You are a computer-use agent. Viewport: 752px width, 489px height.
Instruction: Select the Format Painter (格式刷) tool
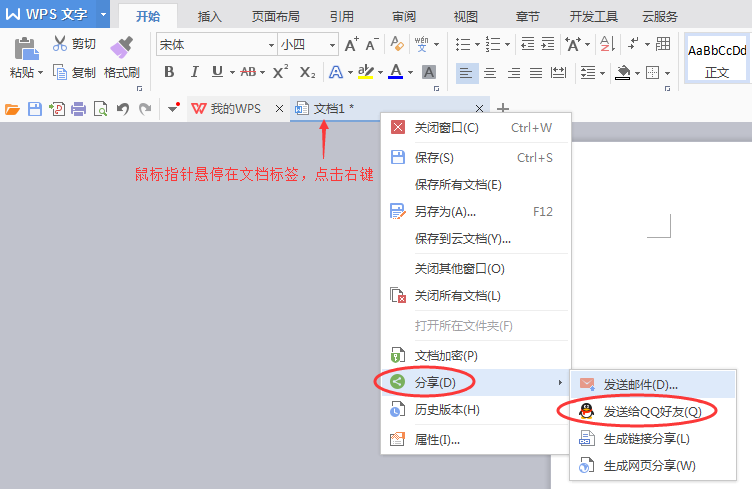click(x=122, y=58)
